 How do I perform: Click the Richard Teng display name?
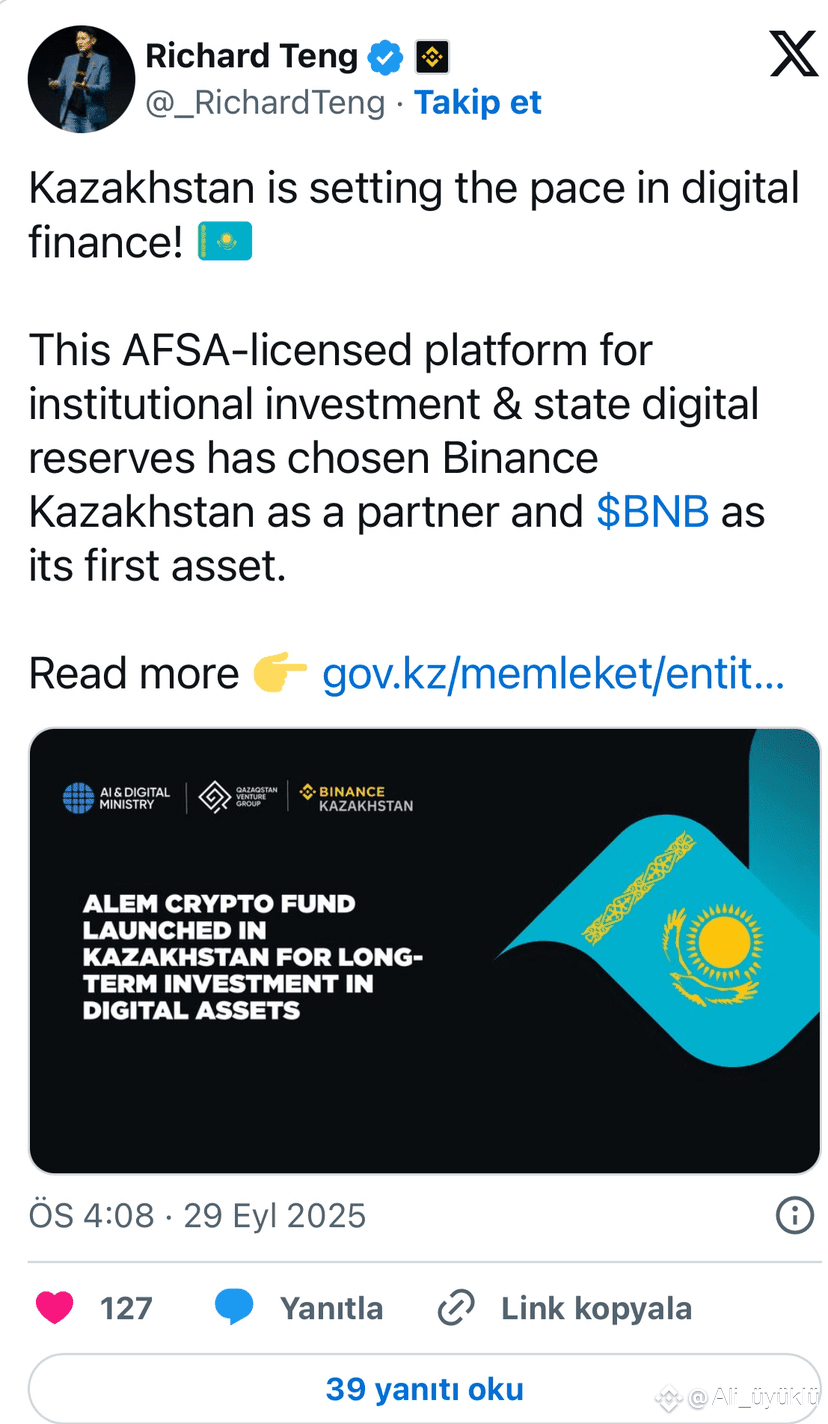click(x=252, y=56)
